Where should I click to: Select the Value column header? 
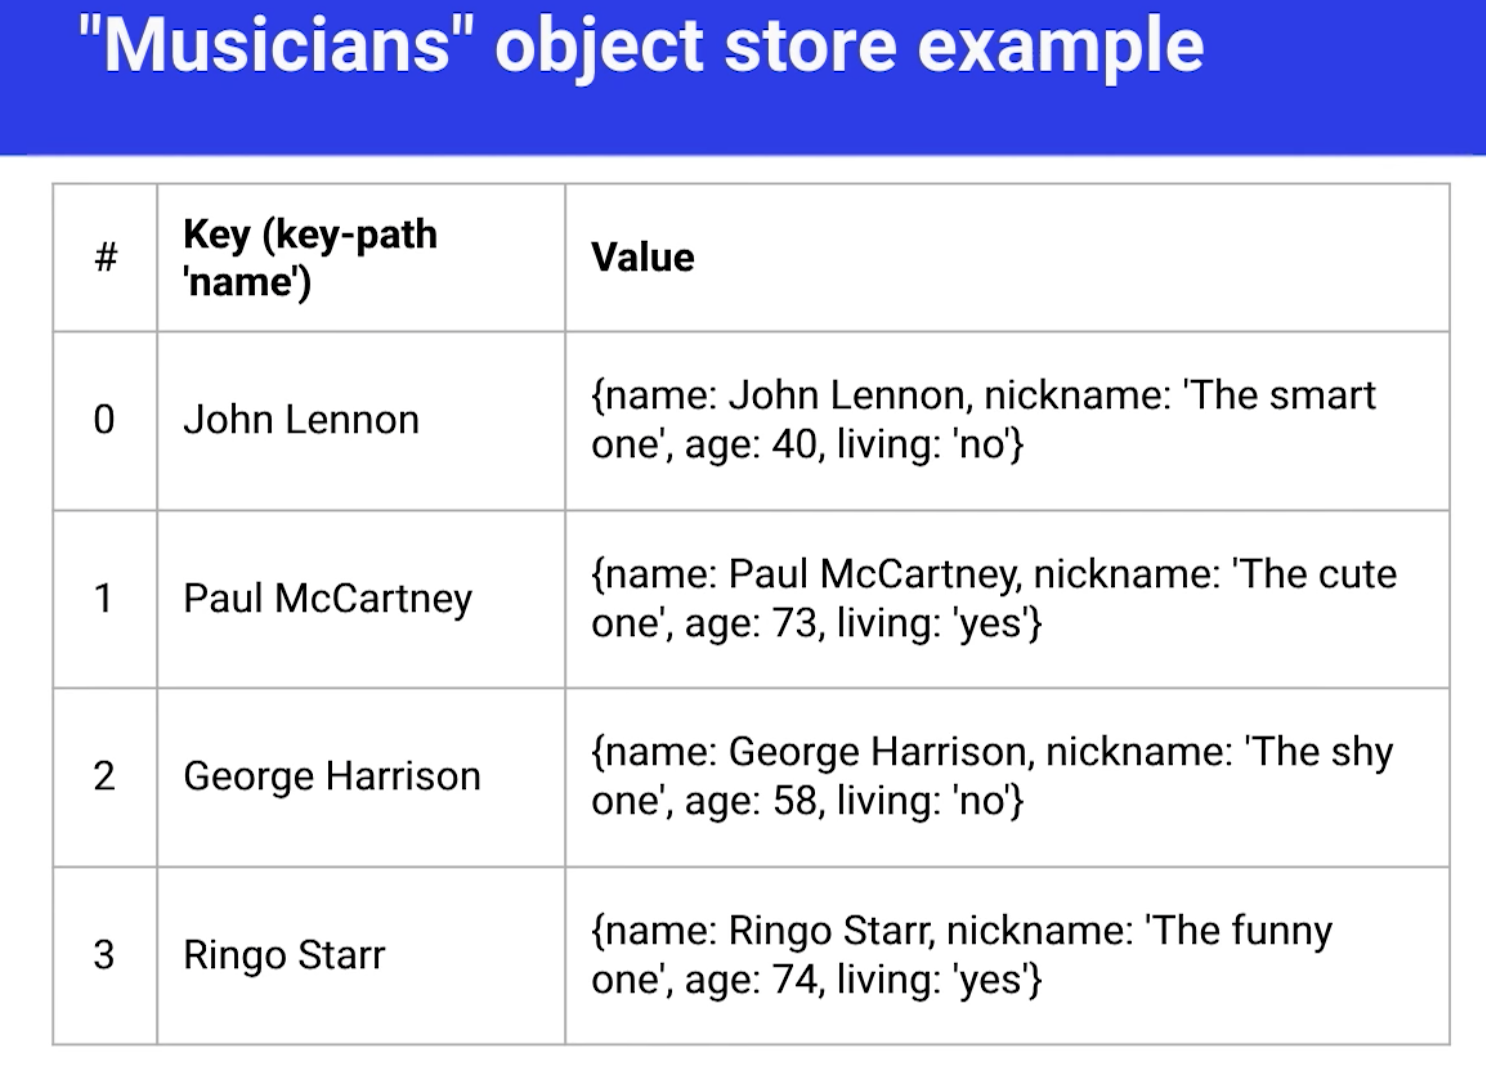tap(642, 257)
